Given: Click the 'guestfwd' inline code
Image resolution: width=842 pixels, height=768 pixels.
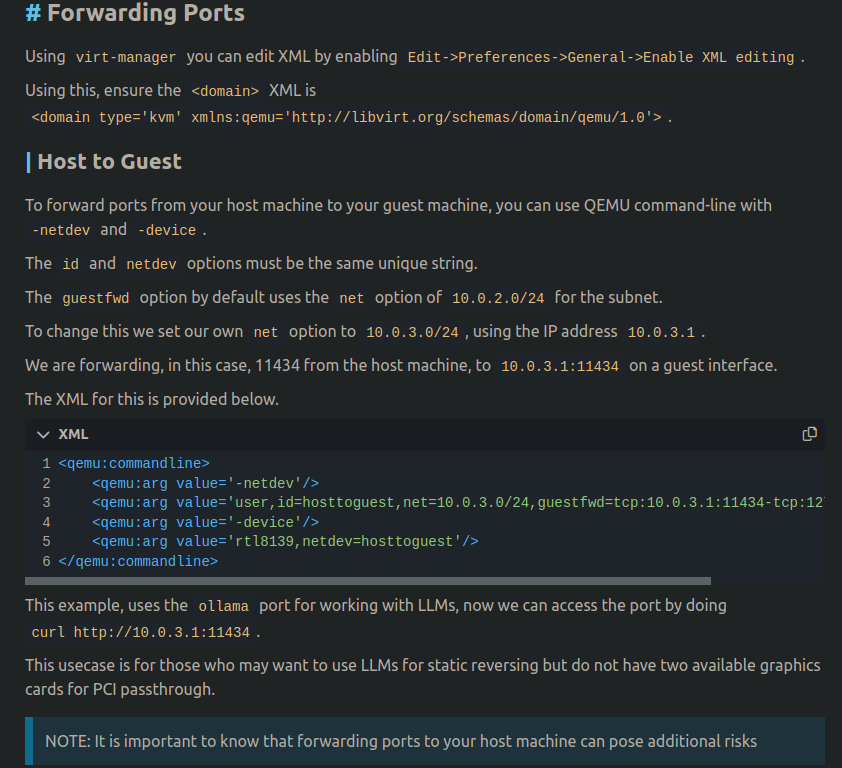Looking at the screenshot, I should tap(96, 298).
